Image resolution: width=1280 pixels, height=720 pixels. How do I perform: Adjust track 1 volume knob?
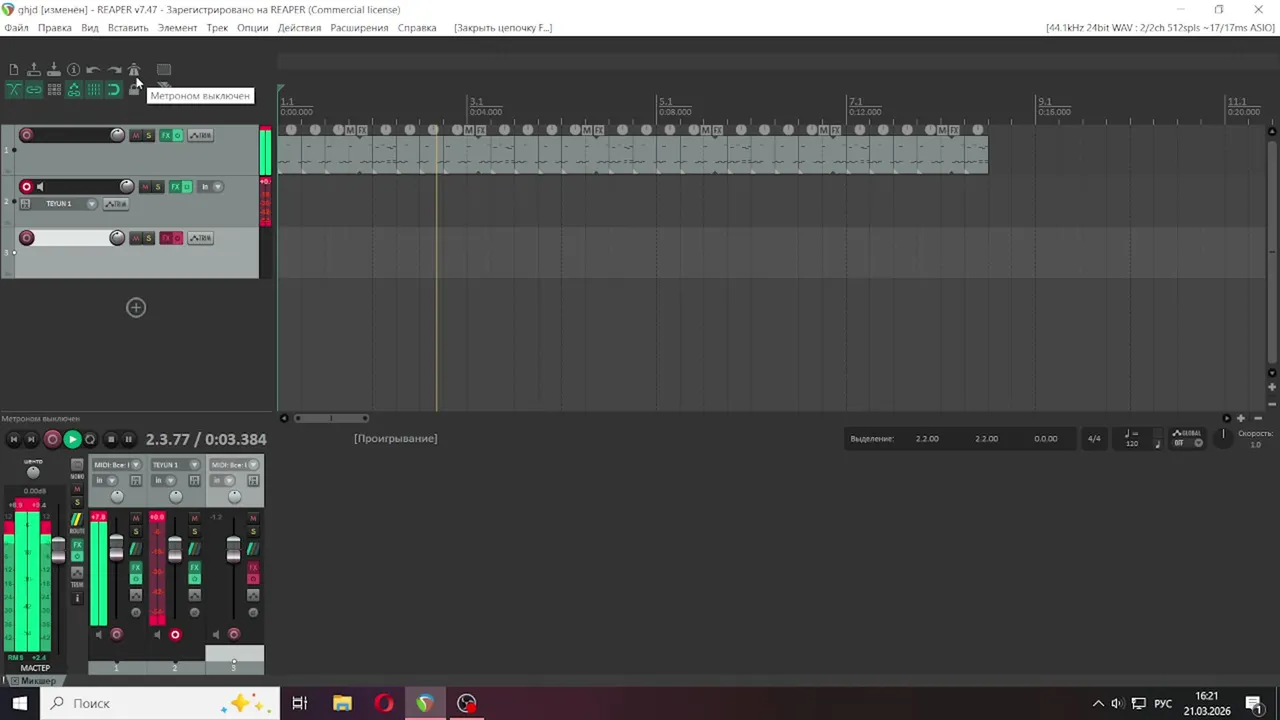117,135
